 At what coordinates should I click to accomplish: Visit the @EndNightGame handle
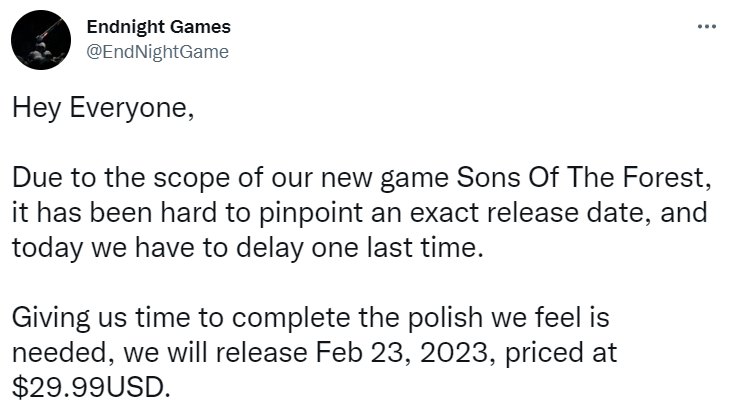(158, 52)
